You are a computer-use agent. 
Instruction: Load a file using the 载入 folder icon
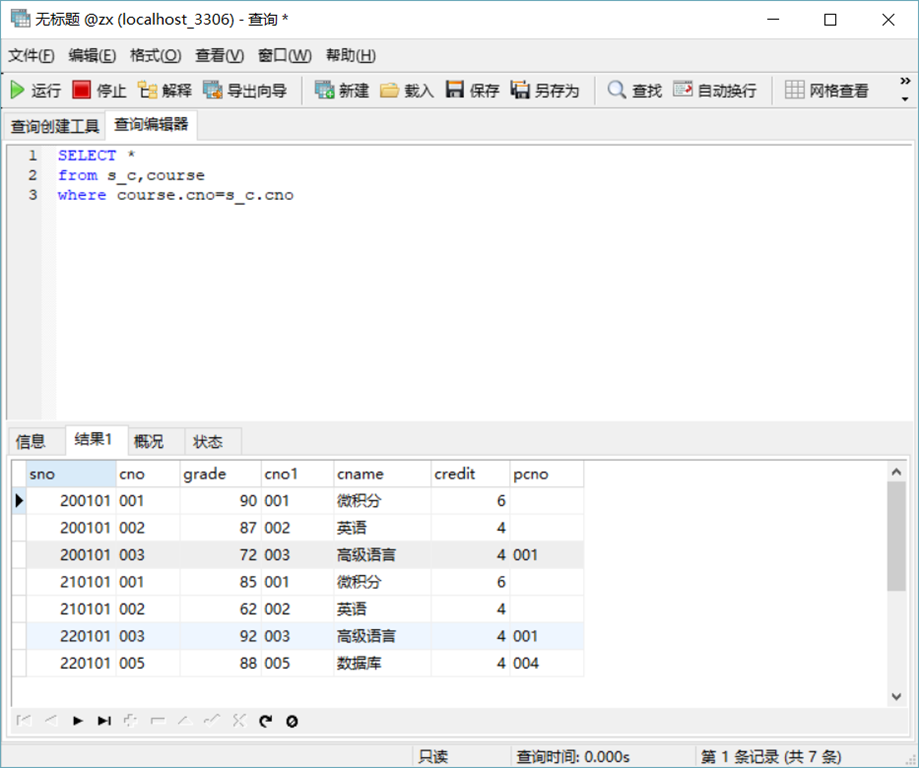coord(389,90)
